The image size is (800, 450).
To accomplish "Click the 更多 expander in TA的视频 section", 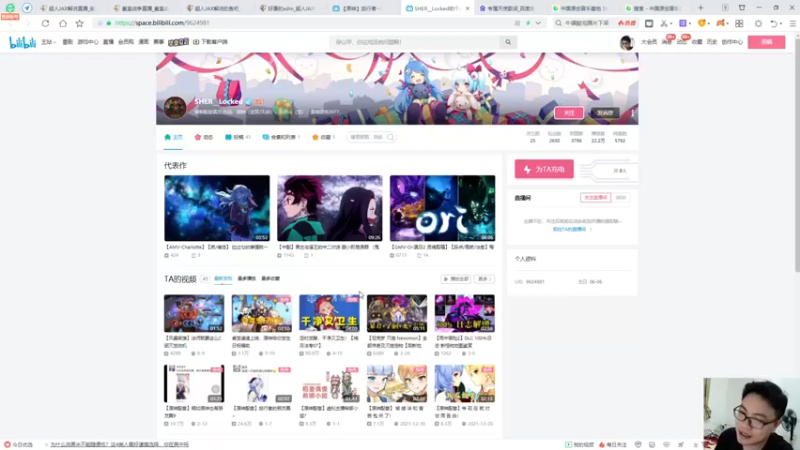I will pyautogui.click(x=484, y=279).
